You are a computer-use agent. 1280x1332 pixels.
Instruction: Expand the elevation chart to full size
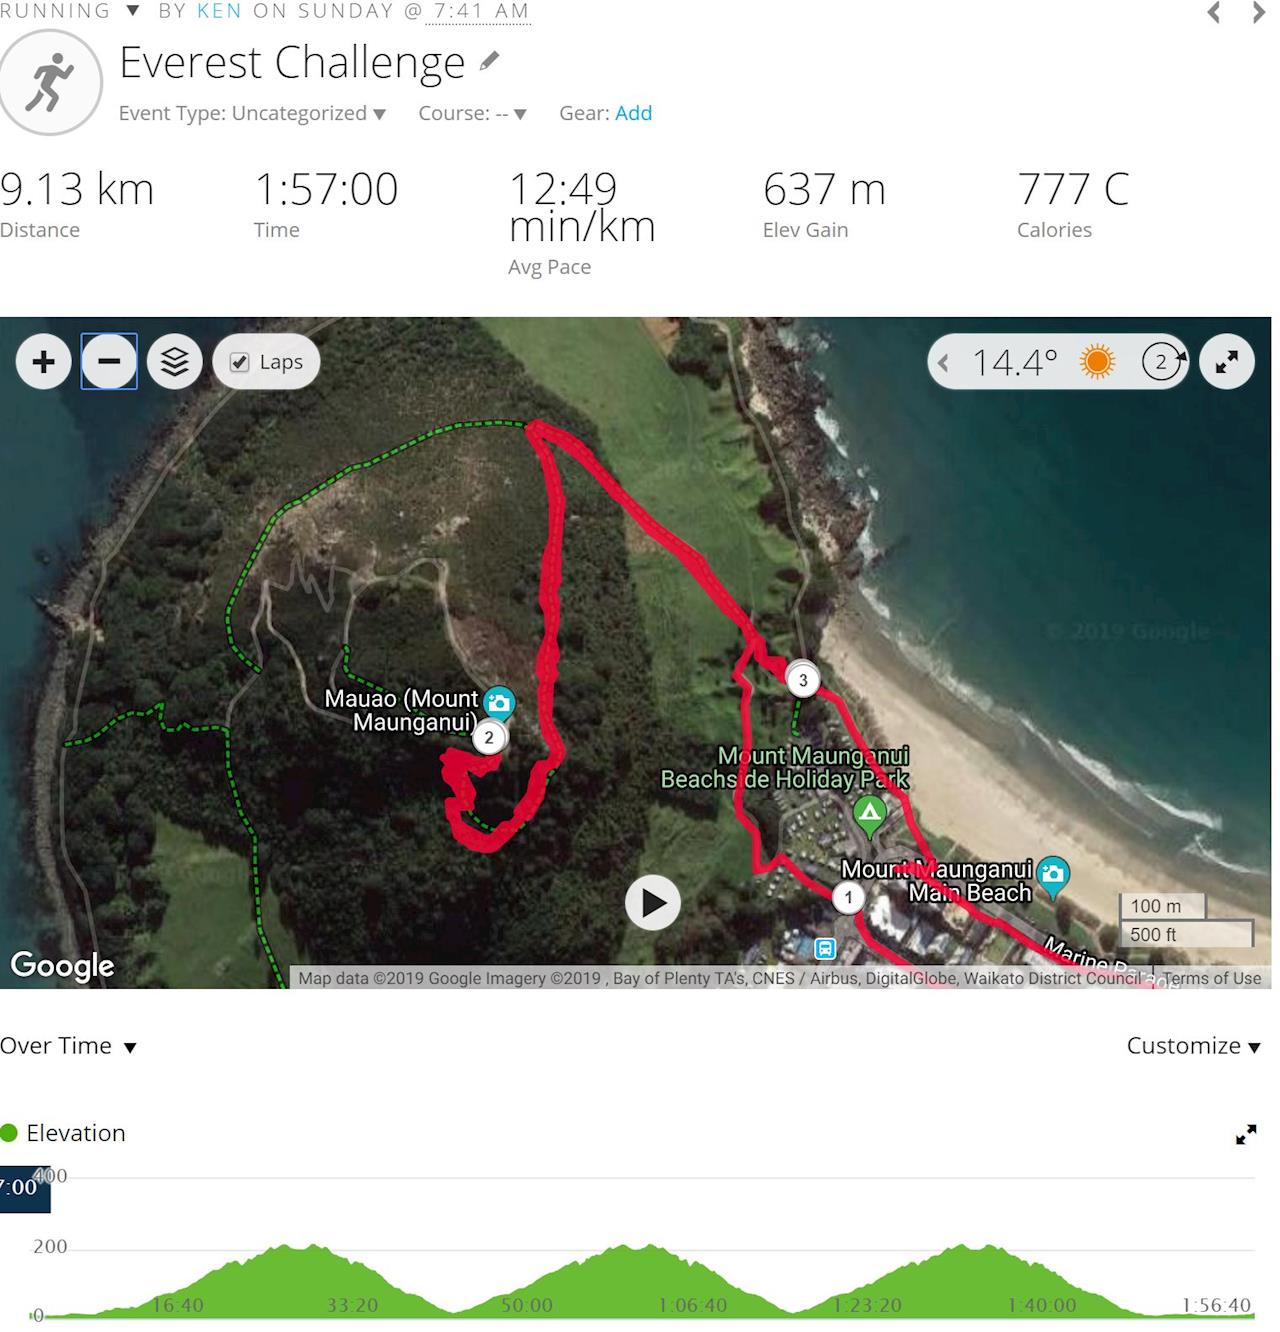[1246, 1135]
